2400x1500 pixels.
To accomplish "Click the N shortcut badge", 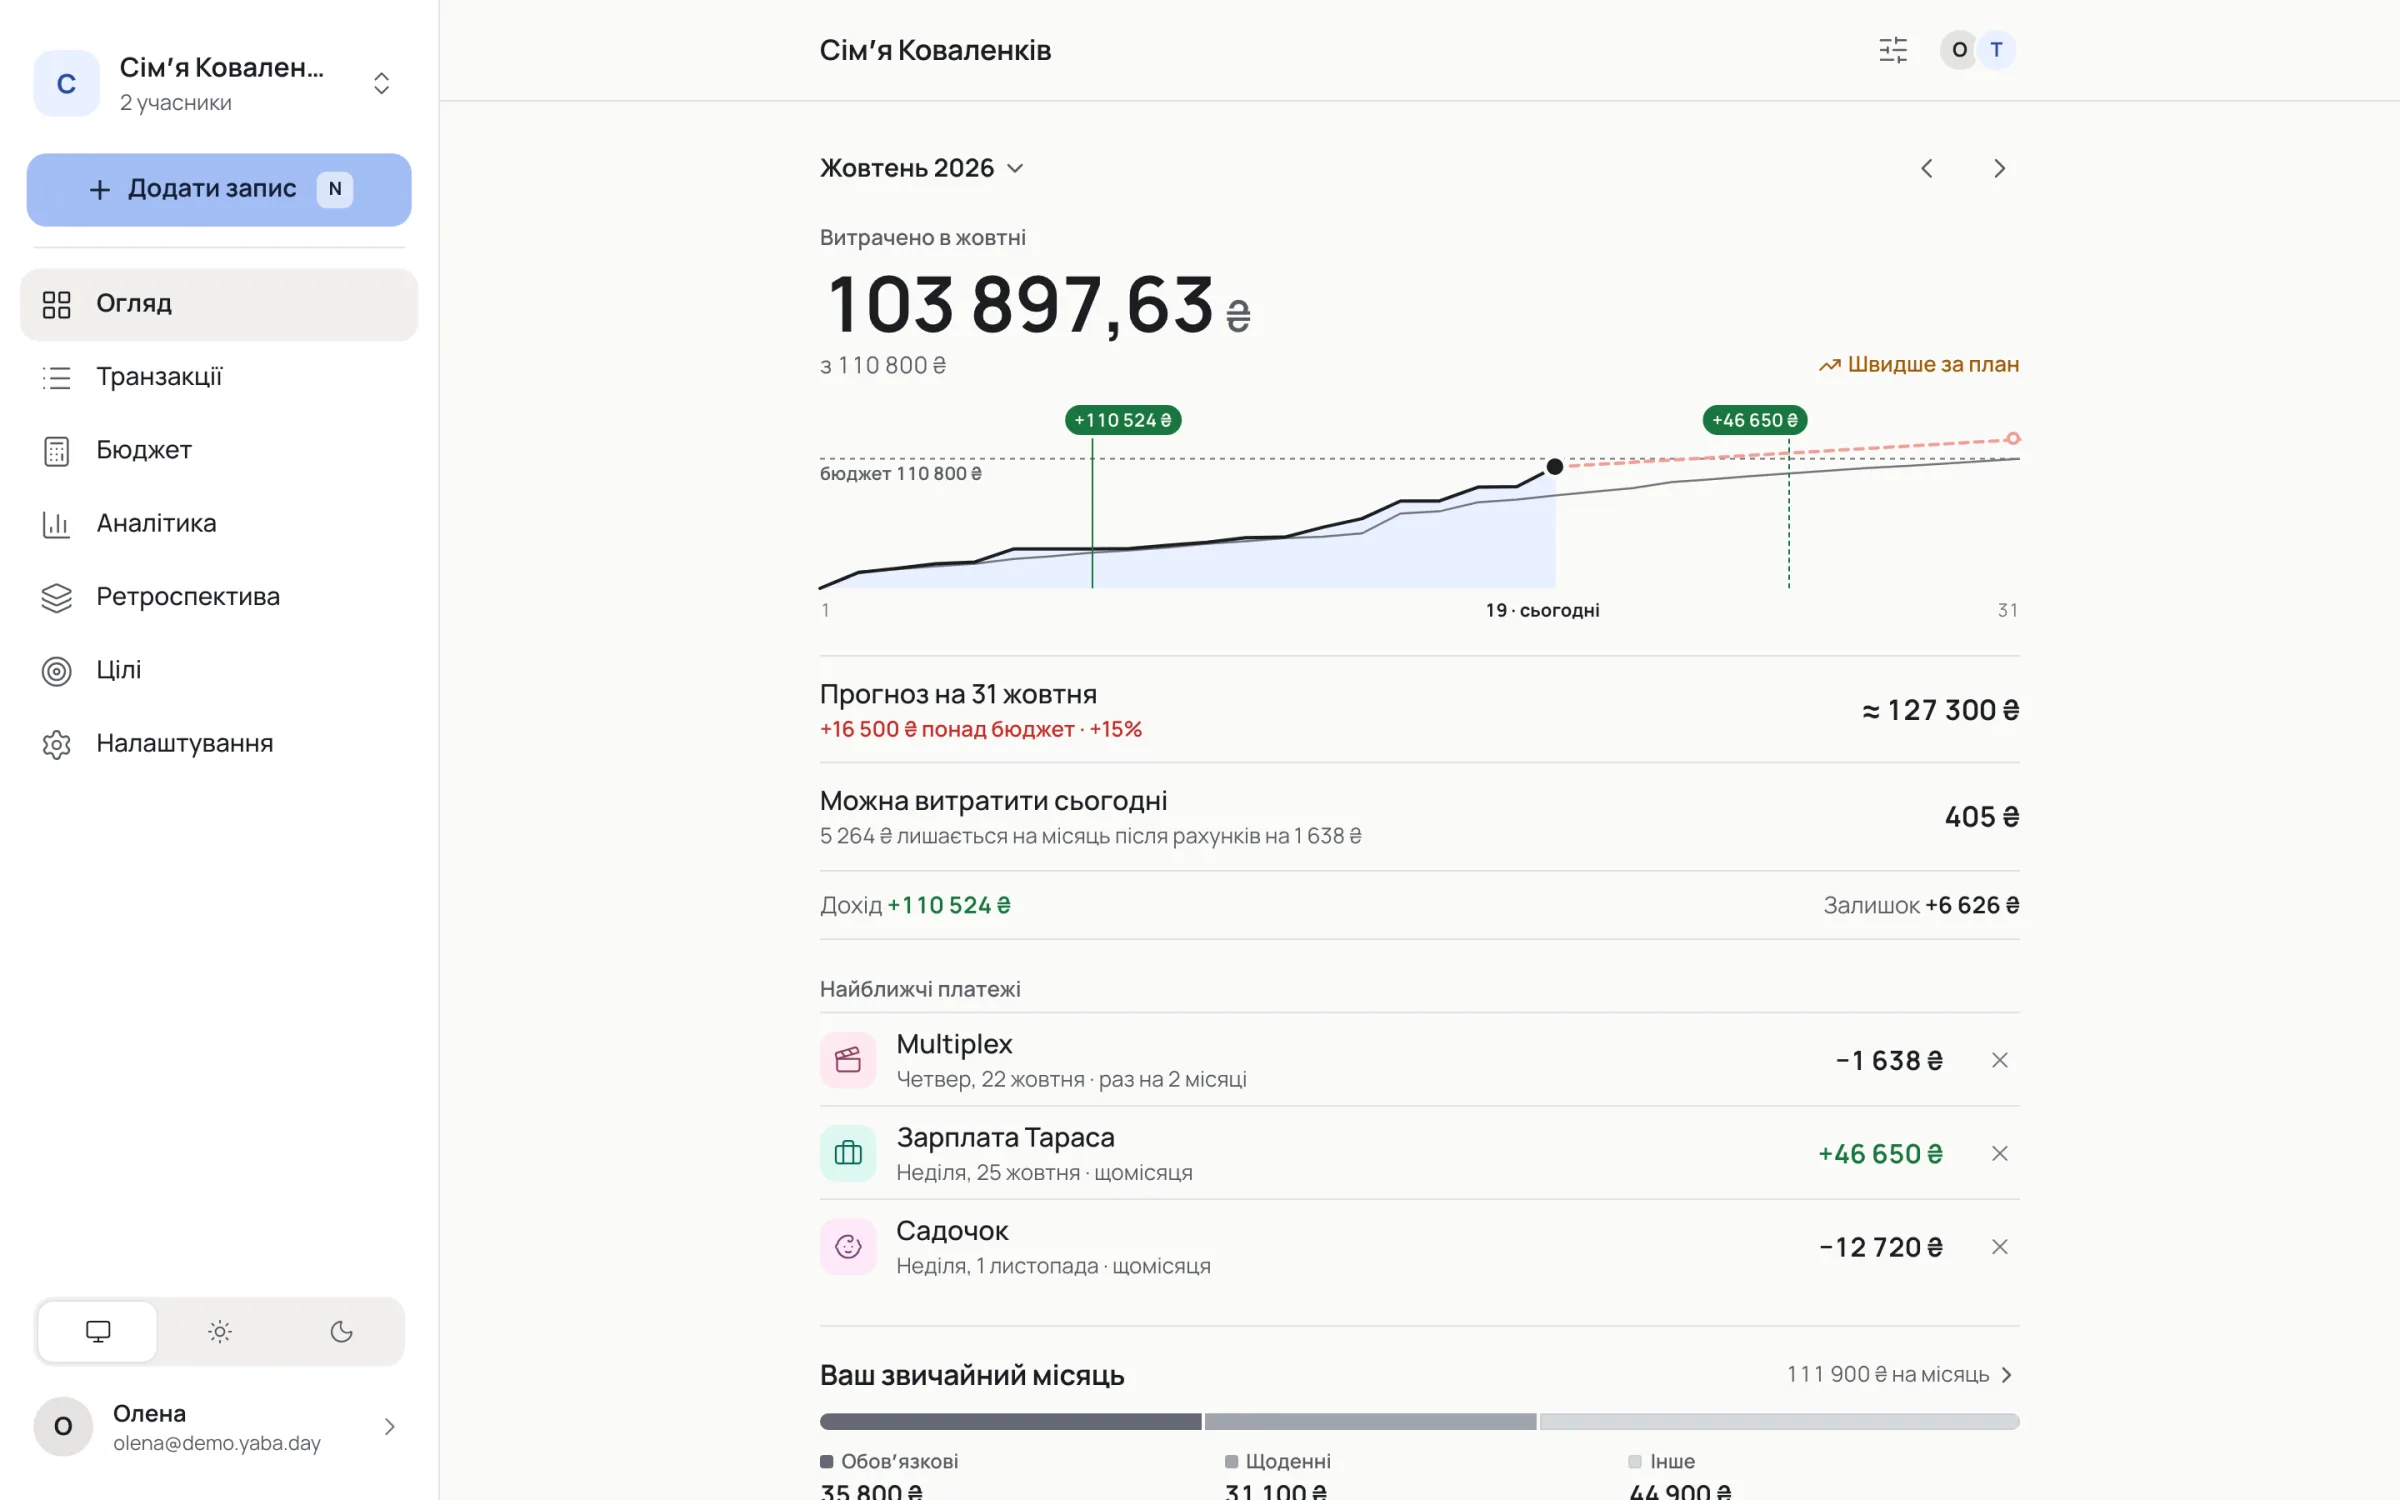I will pos(335,189).
